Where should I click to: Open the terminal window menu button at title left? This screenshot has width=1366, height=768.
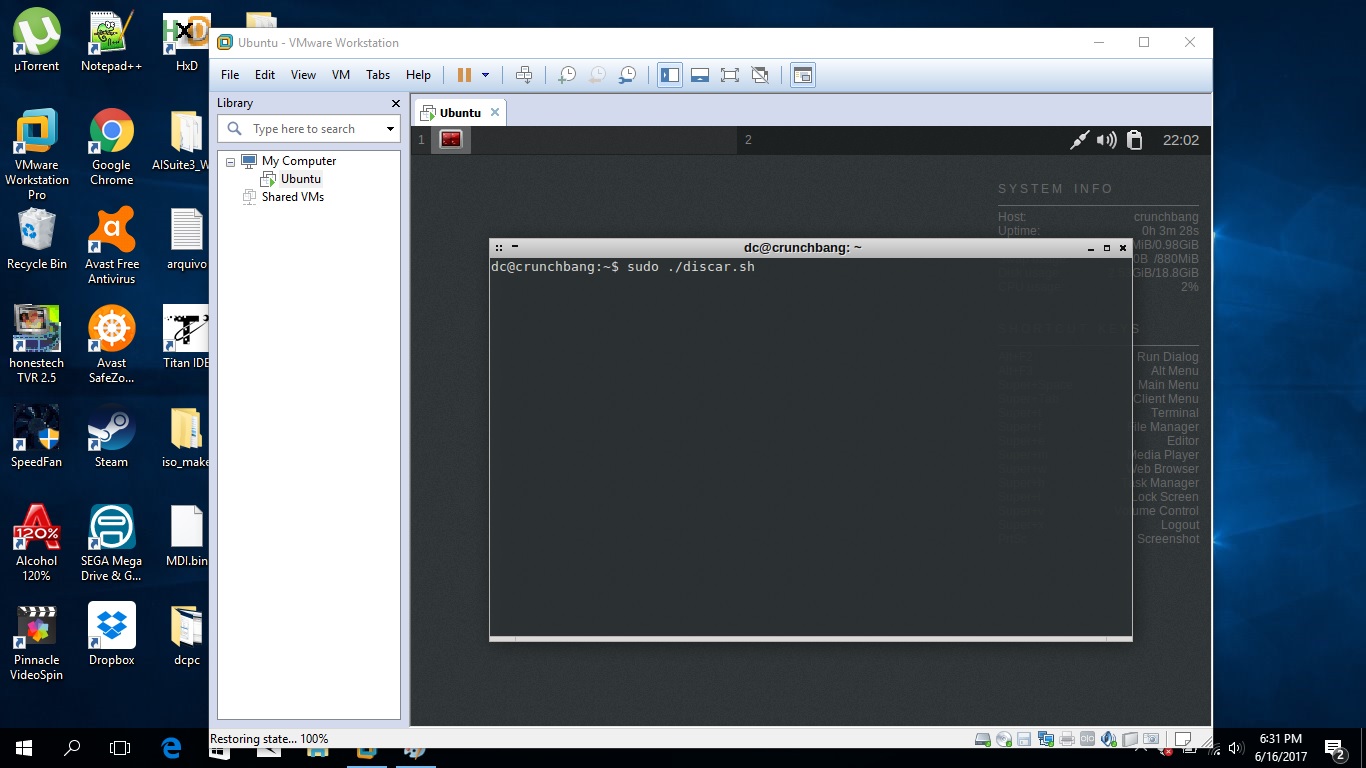[499, 247]
